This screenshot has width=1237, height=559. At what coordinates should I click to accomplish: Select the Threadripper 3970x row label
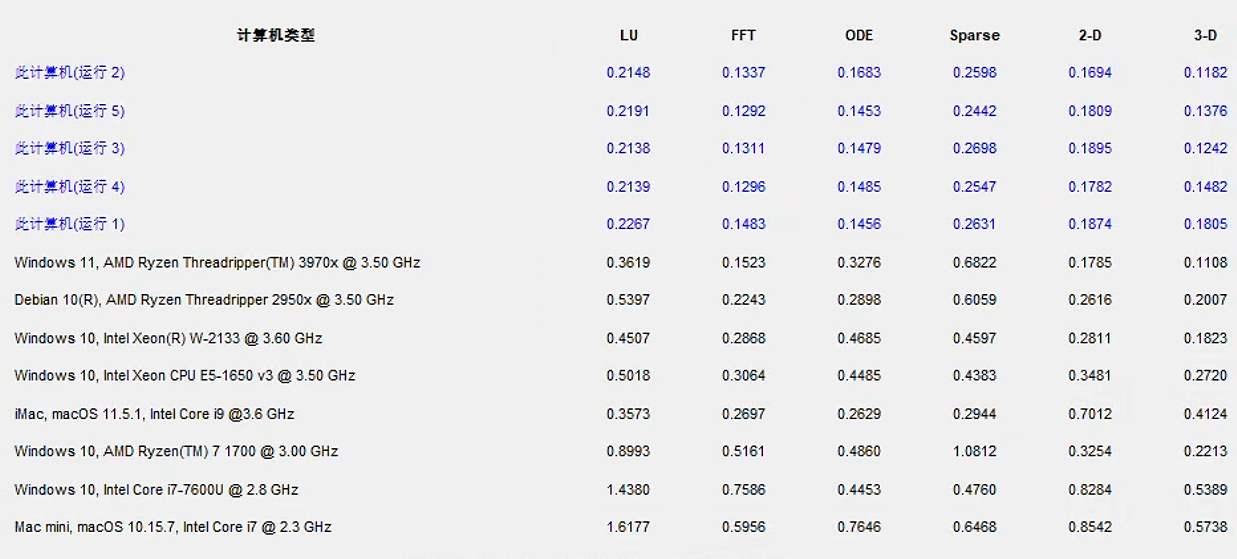point(217,263)
